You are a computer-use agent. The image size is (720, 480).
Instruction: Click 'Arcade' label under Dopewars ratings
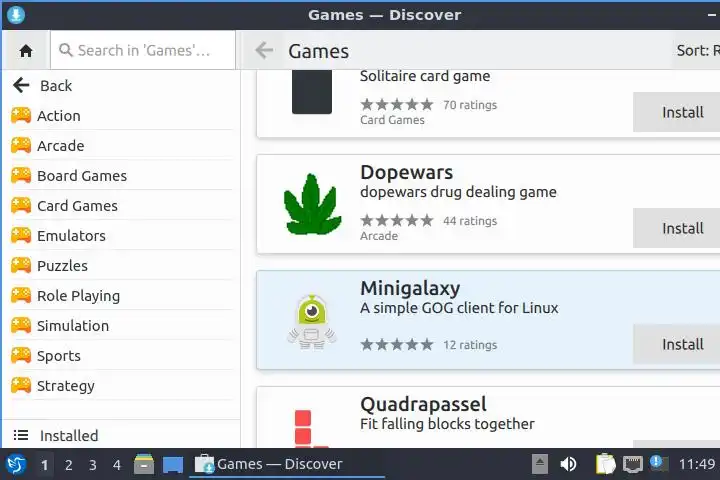379,236
